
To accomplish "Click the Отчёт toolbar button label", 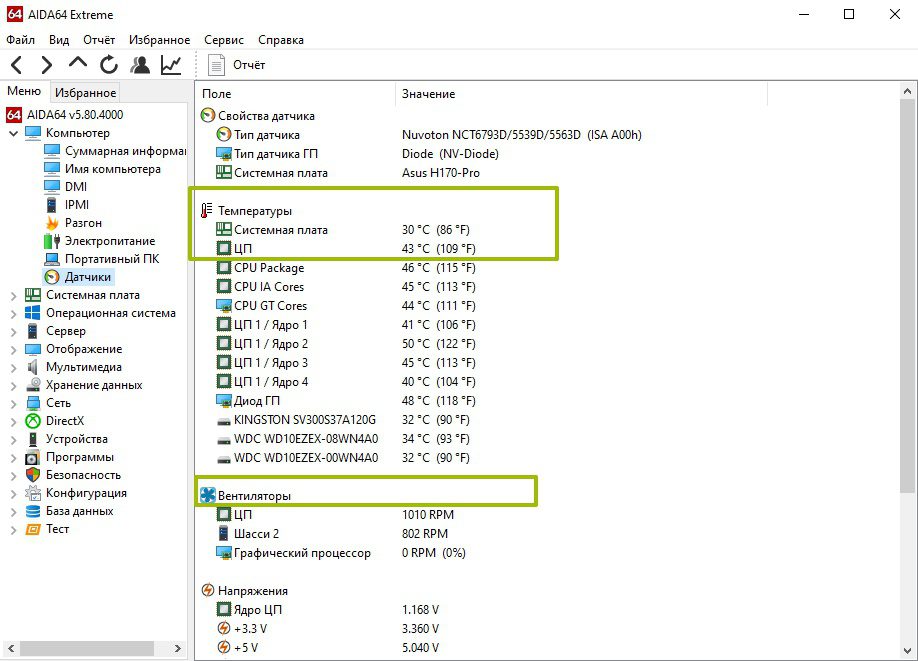I will 249,65.
